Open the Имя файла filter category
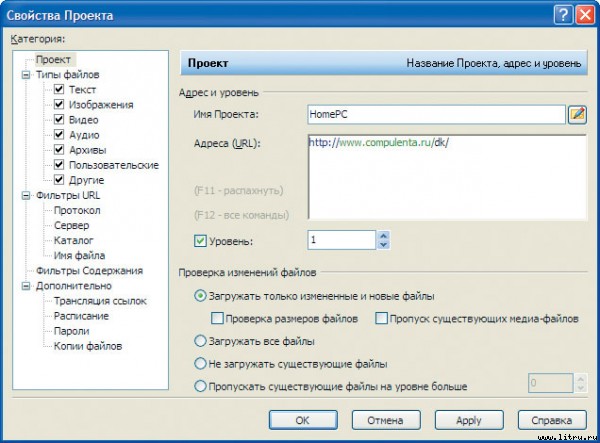This screenshot has height=443, width=600. pos(80,256)
